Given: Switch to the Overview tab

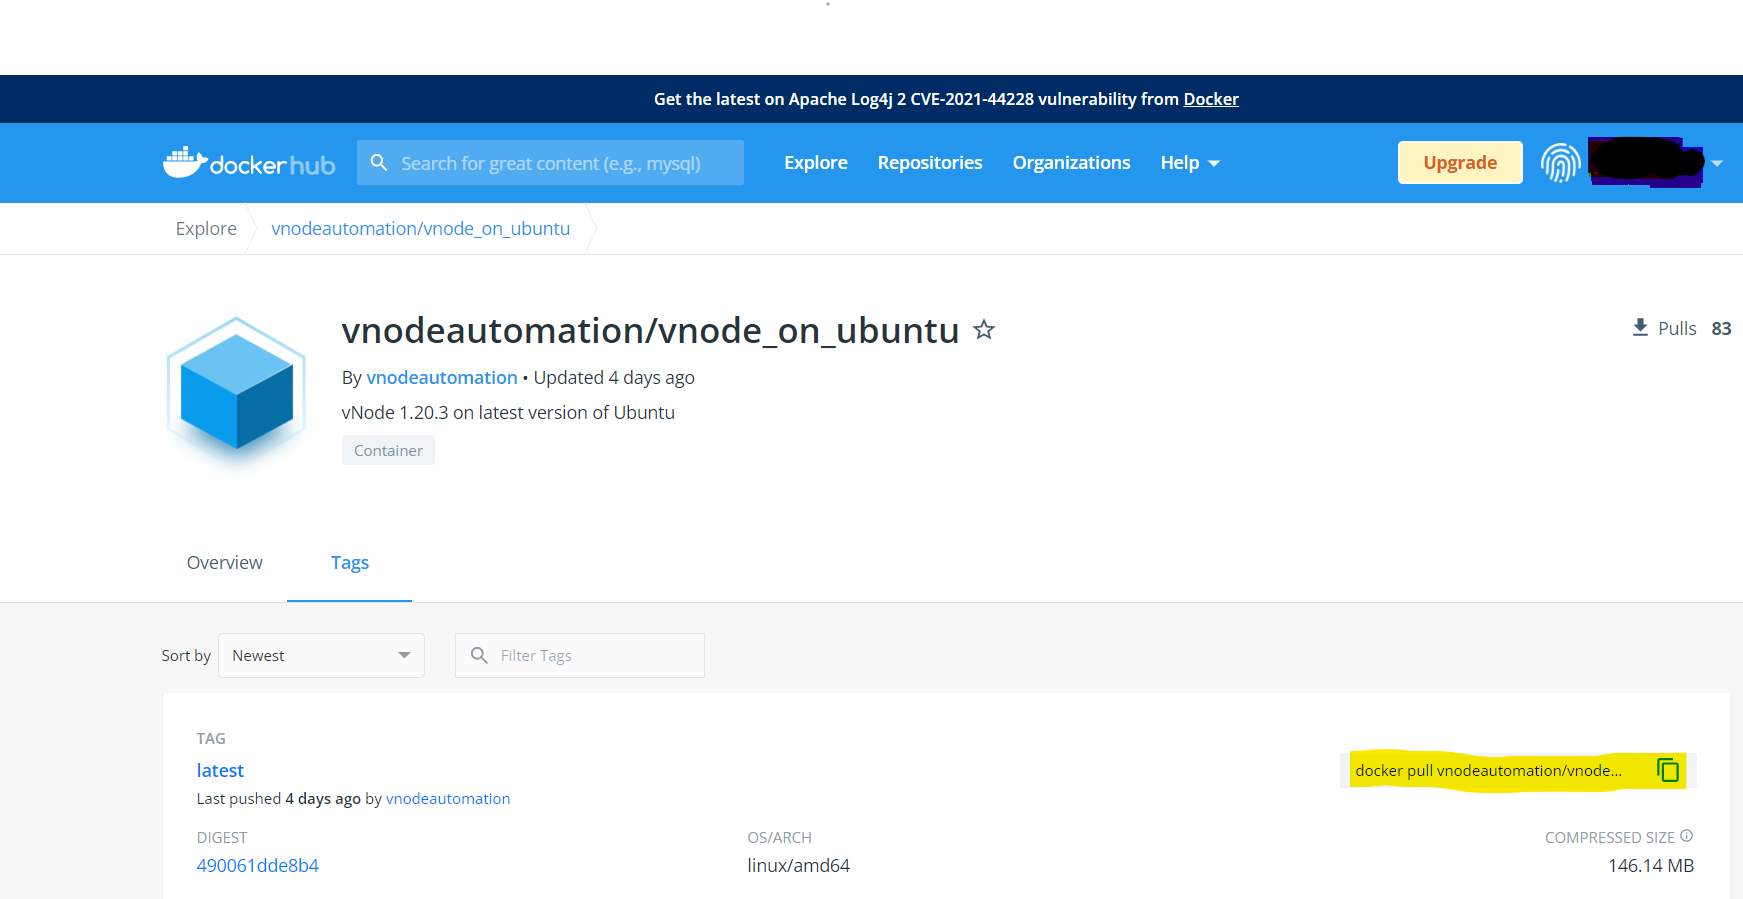Looking at the screenshot, I should click(x=225, y=563).
